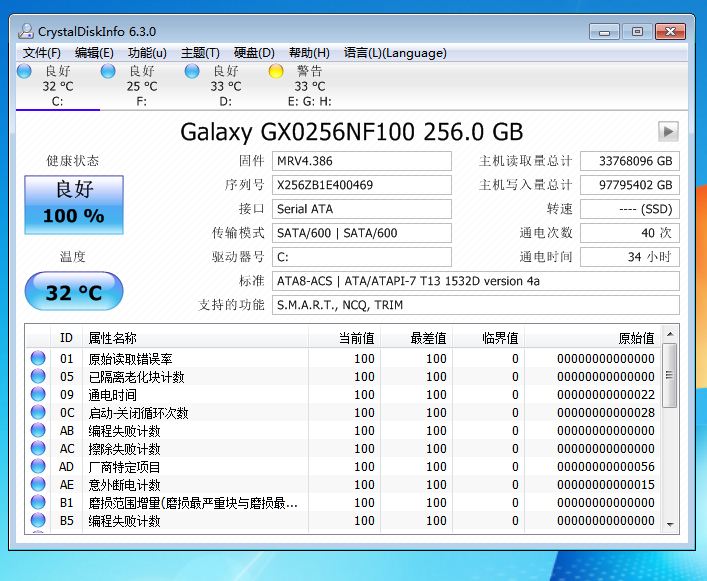
Task: Select the yellow warning orb for E: G: H:
Action: (x=276, y=71)
